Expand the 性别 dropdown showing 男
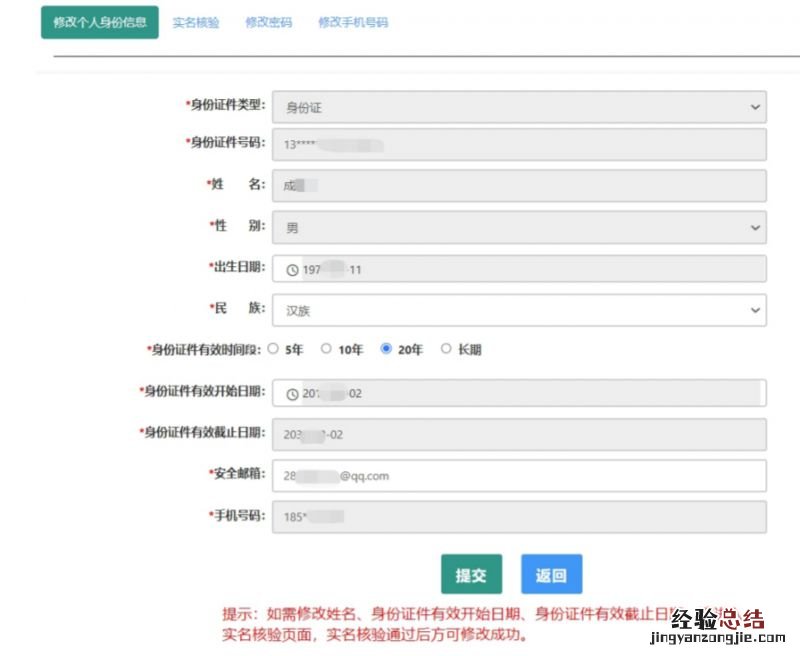Viewport: 800px width, 656px height. coord(519,228)
